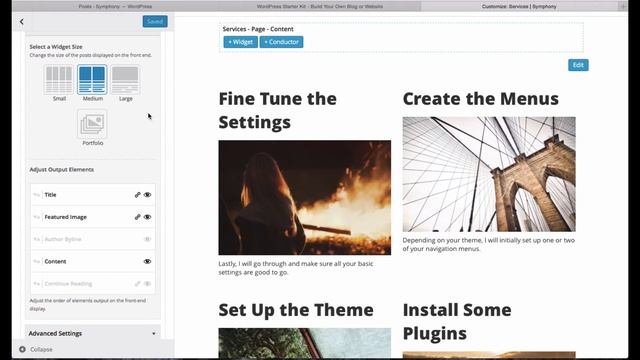The width and height of the screenshot is (640, 360).
Task: Click the + Conductor button
Action: 282,42
